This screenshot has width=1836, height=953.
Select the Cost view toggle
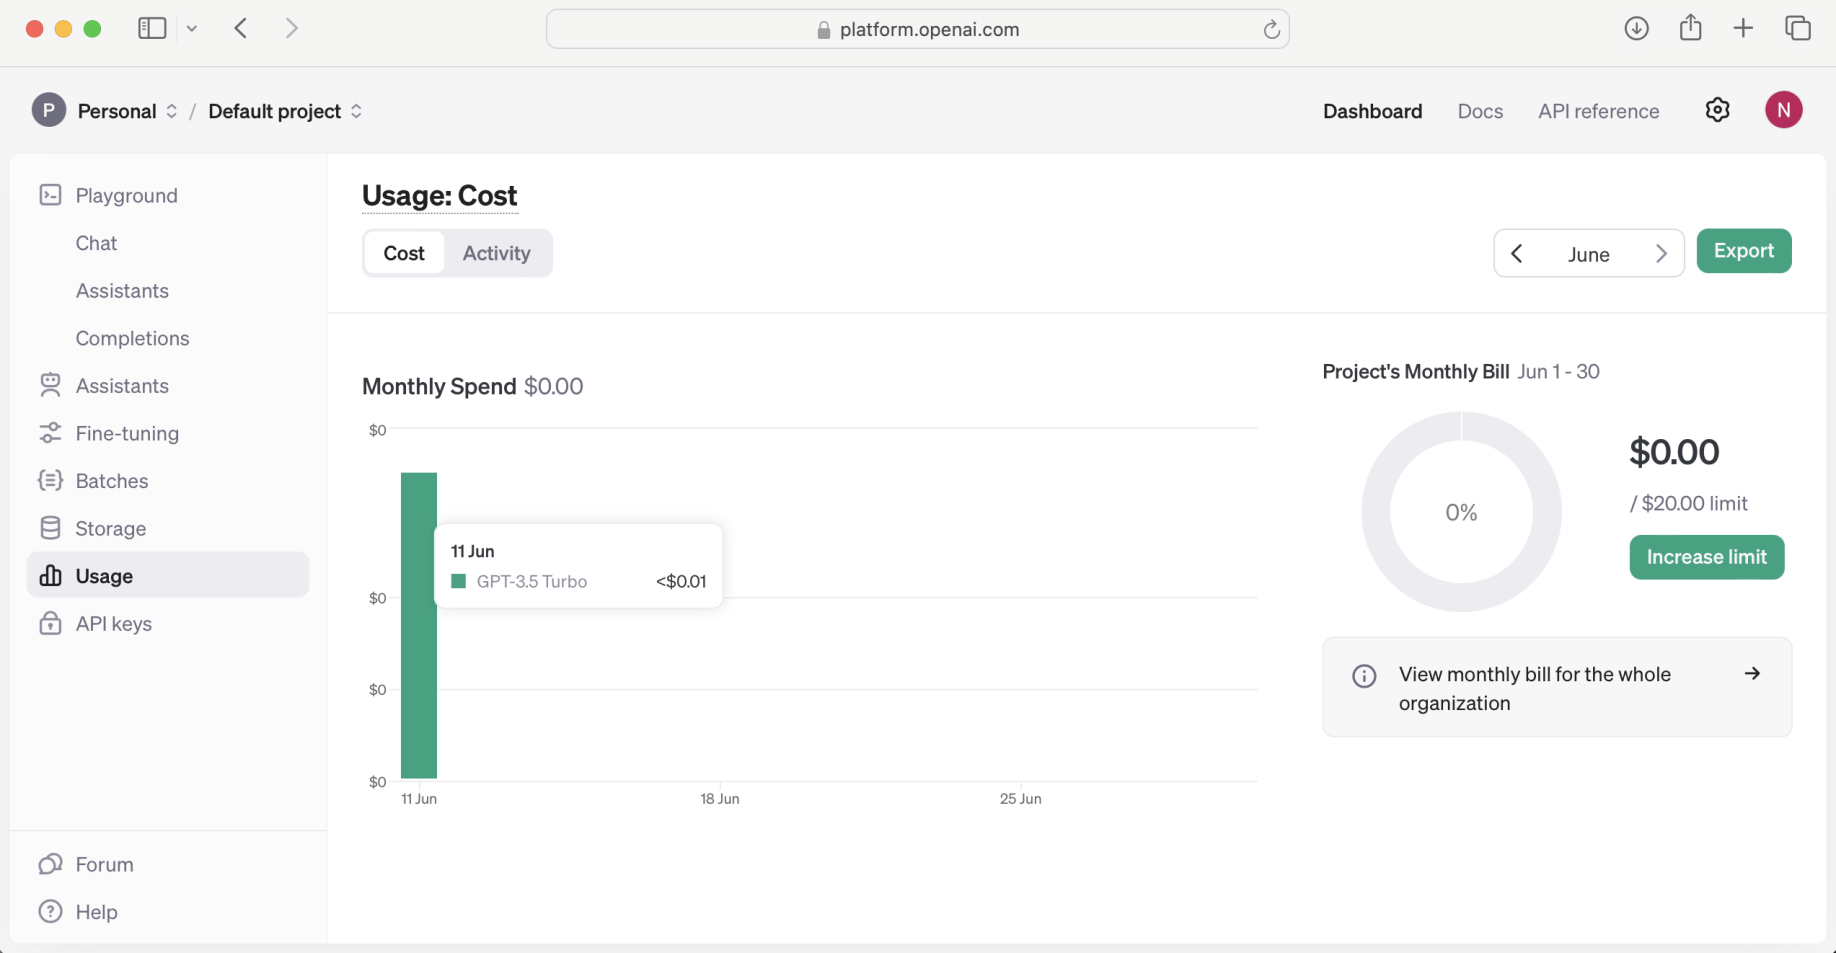tap(404, 254)
